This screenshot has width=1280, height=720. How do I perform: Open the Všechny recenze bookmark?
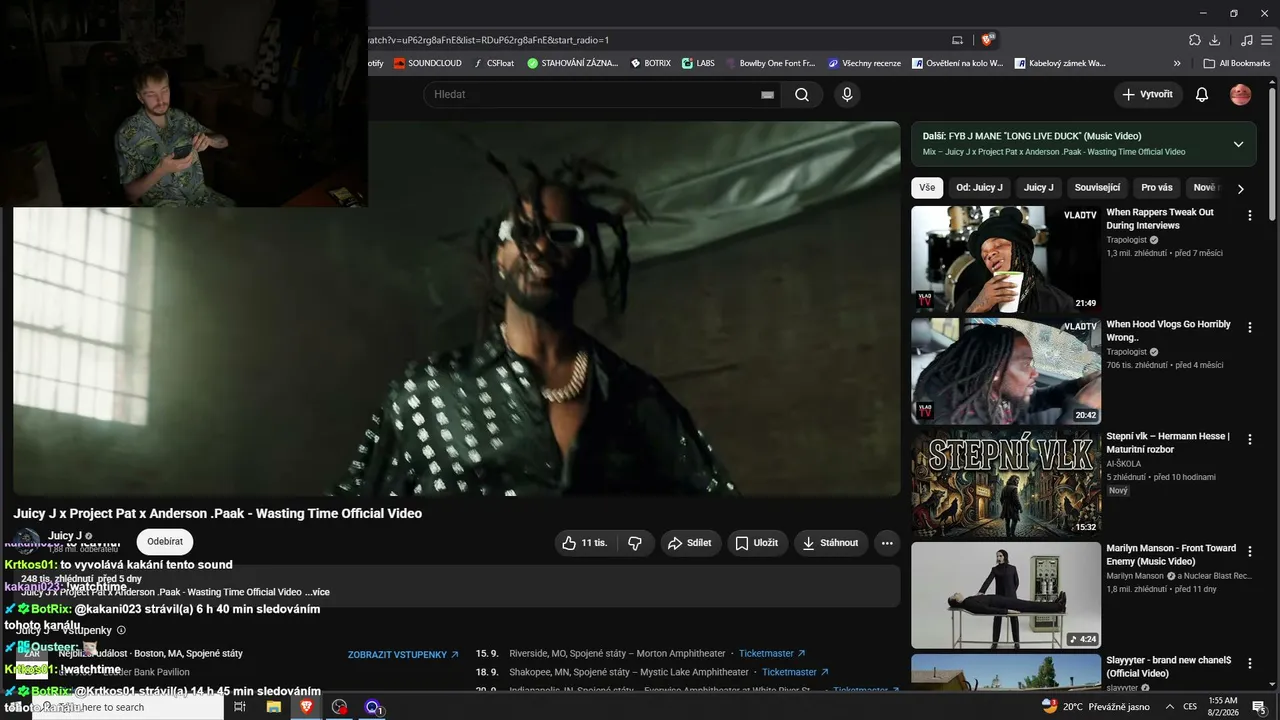pos(864,63)
